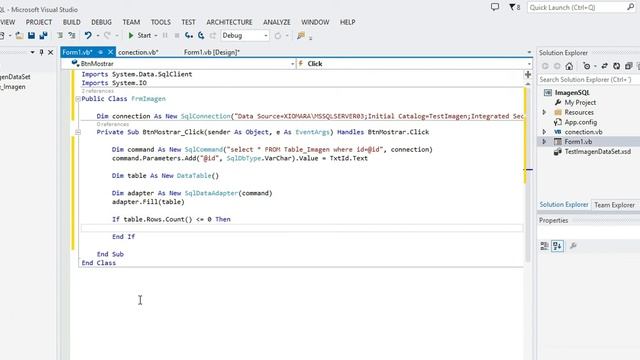Click the Step Out icon
The width and height of the screenshot is (640, 360).
[x=213, y=36]
